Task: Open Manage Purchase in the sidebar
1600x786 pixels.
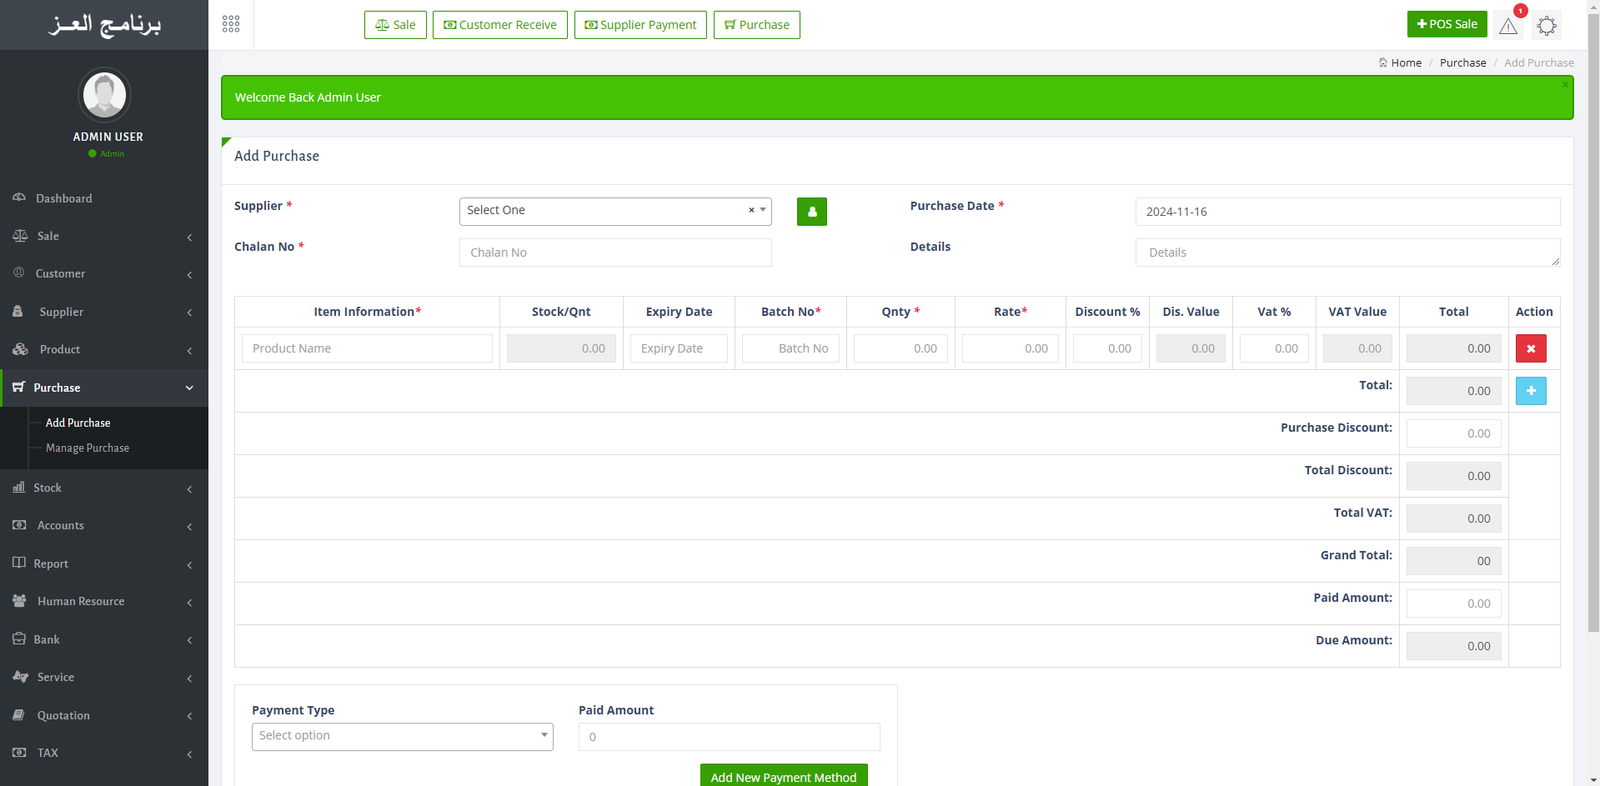Action: [x=87, y=448]
